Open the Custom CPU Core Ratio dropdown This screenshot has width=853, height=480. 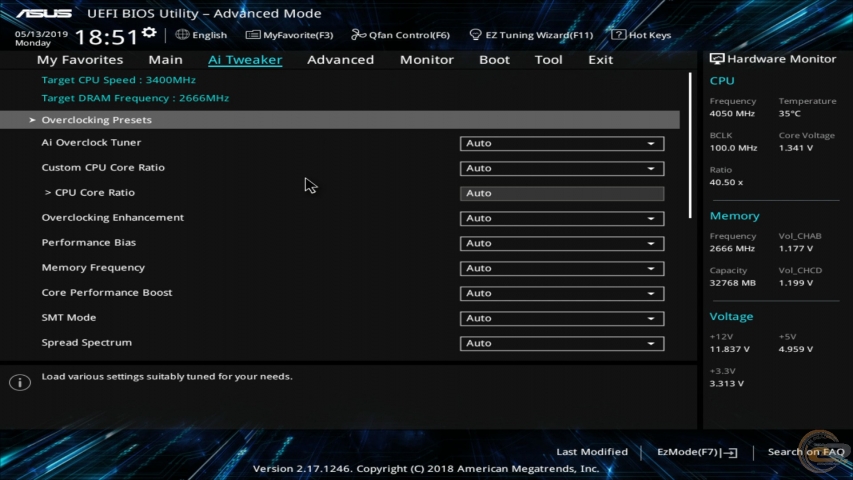(562, 168)
